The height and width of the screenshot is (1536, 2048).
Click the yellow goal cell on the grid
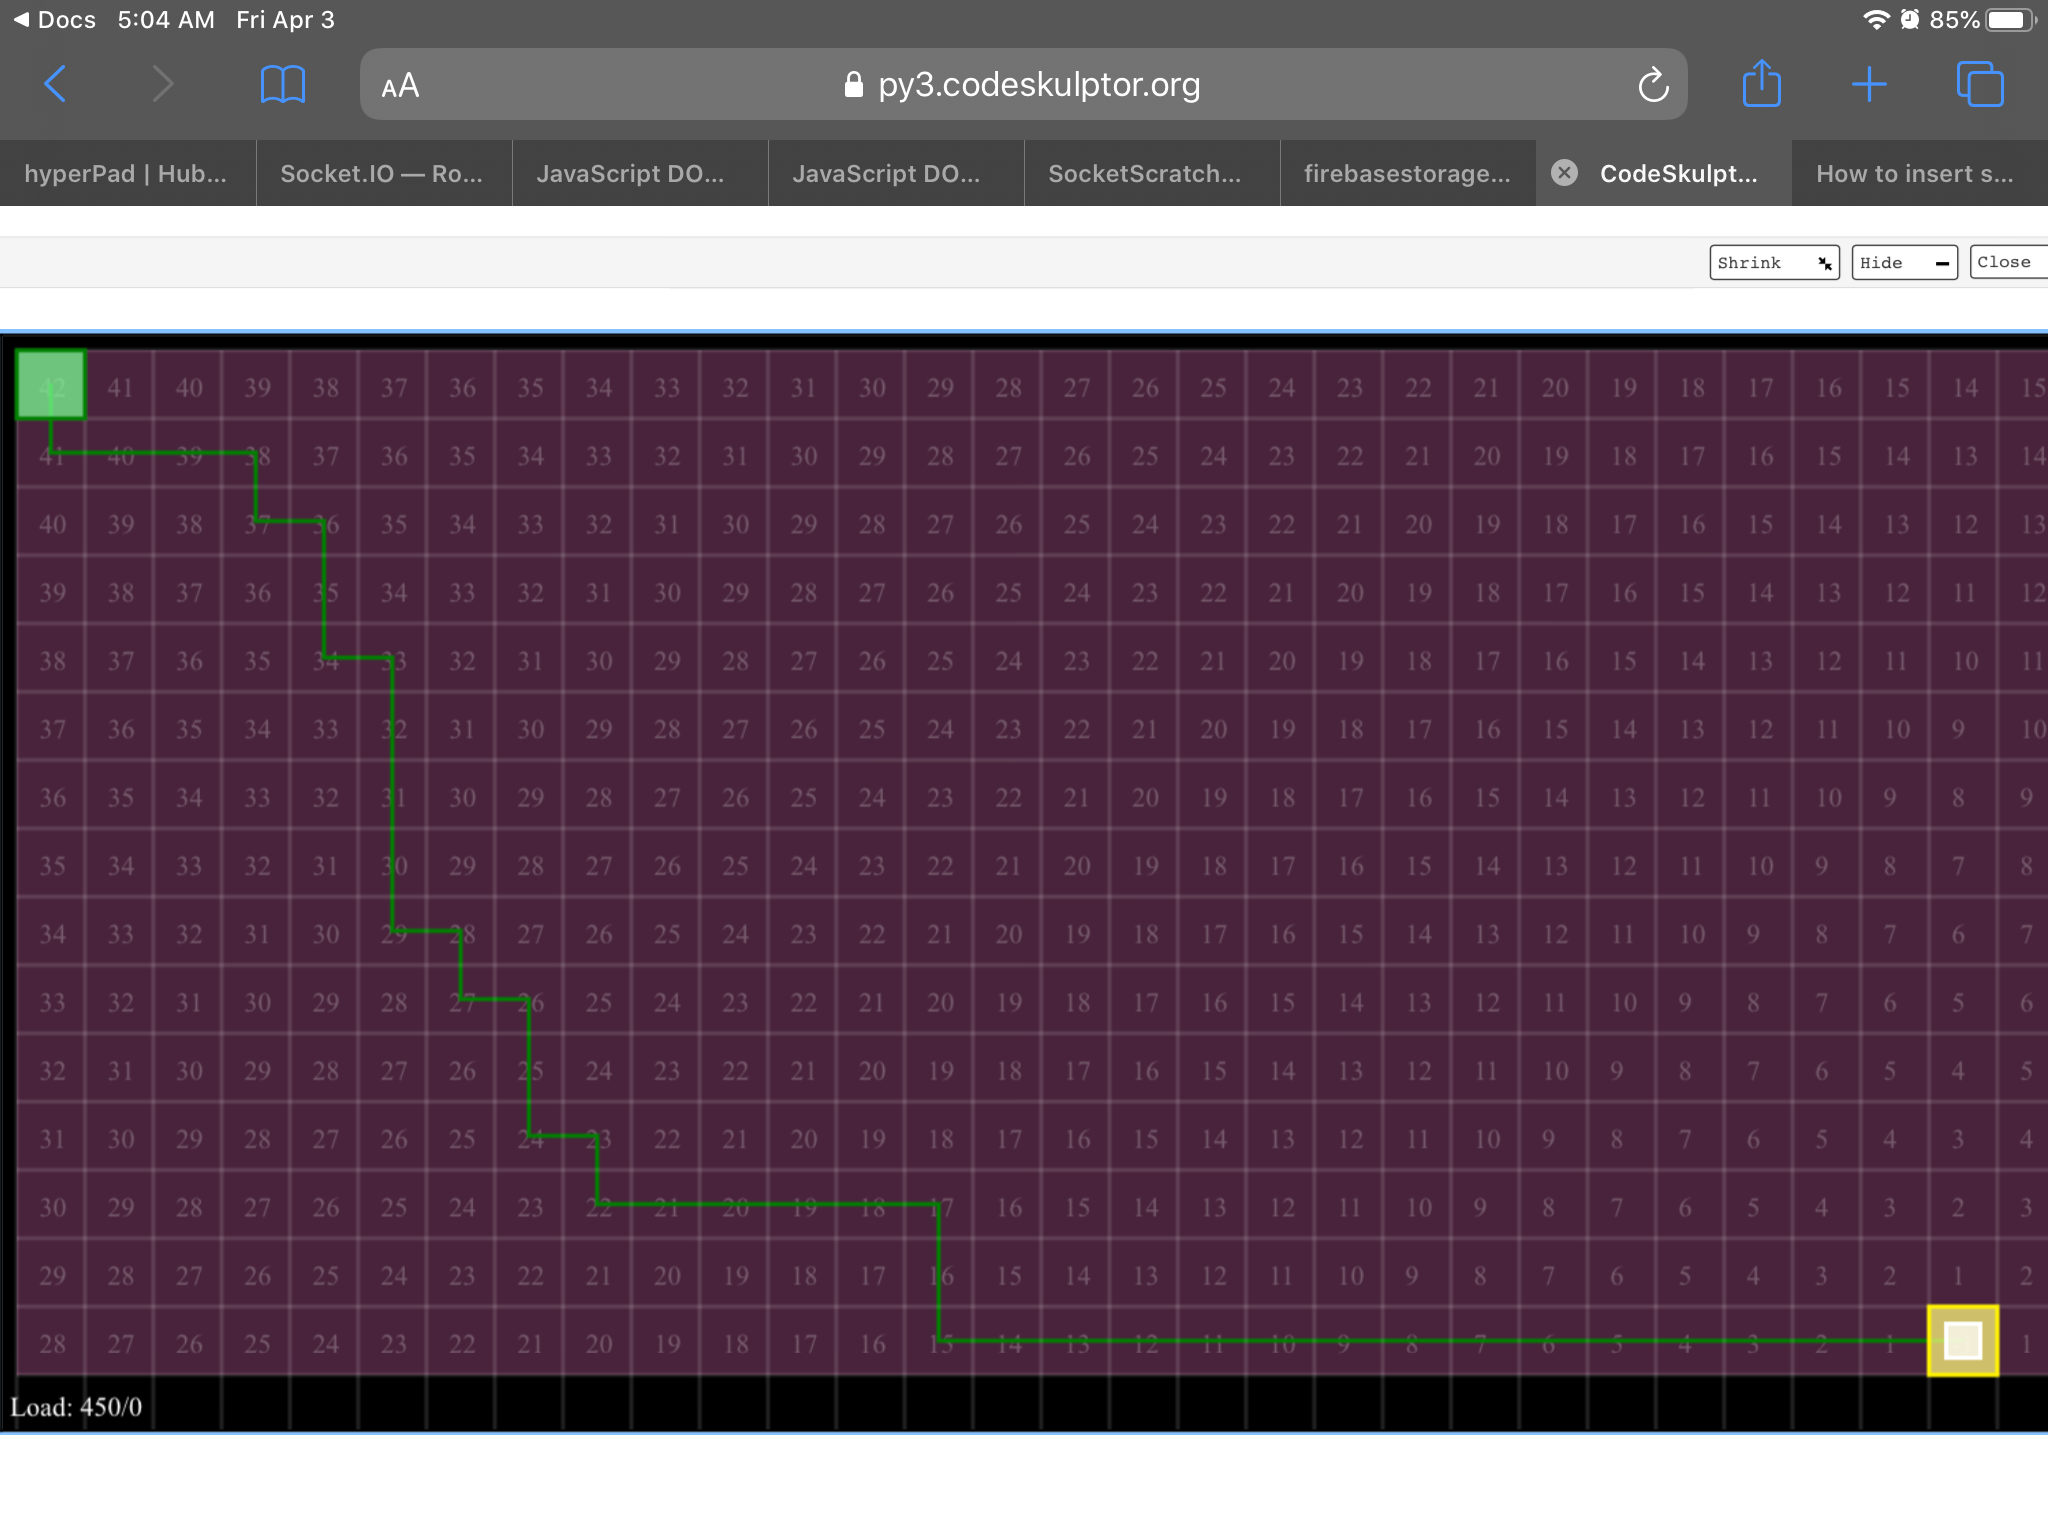pyautogui.click(x=1962, y=1341)
